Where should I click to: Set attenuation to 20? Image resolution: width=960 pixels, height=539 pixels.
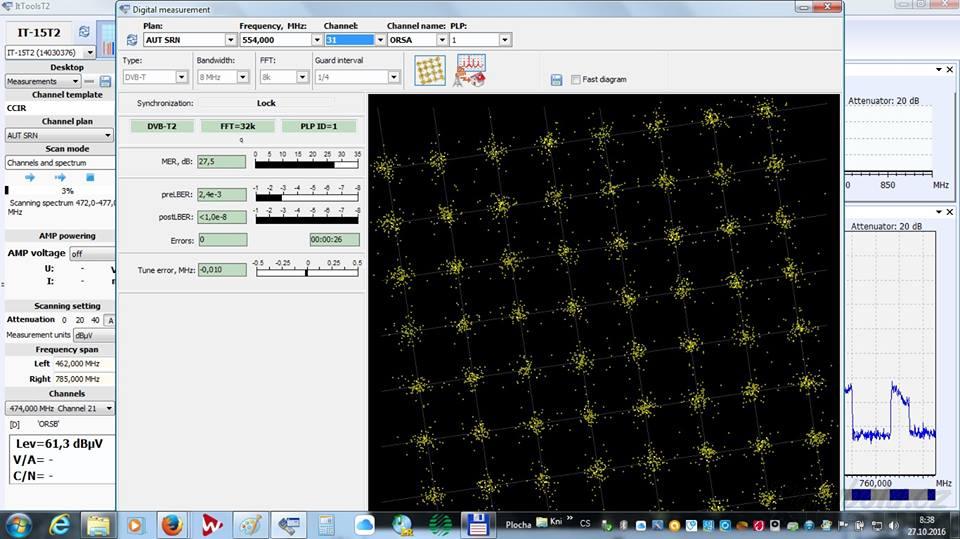[x=80, y=320]
